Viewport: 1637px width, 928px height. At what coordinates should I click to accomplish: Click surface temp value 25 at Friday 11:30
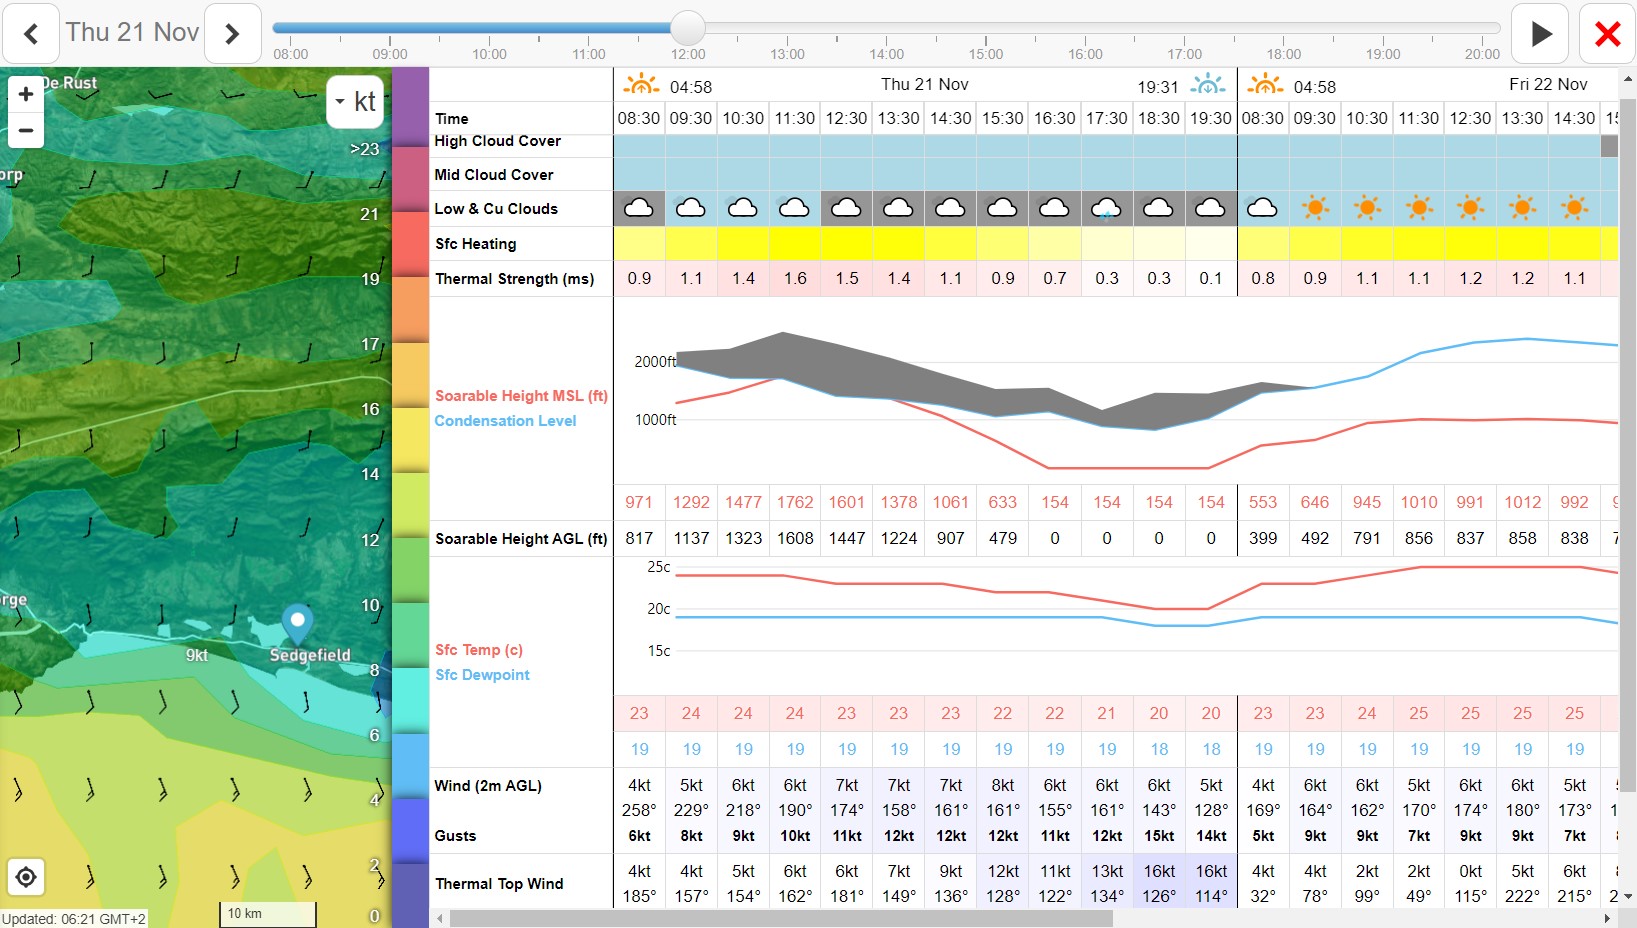[x=1419, y=713]
